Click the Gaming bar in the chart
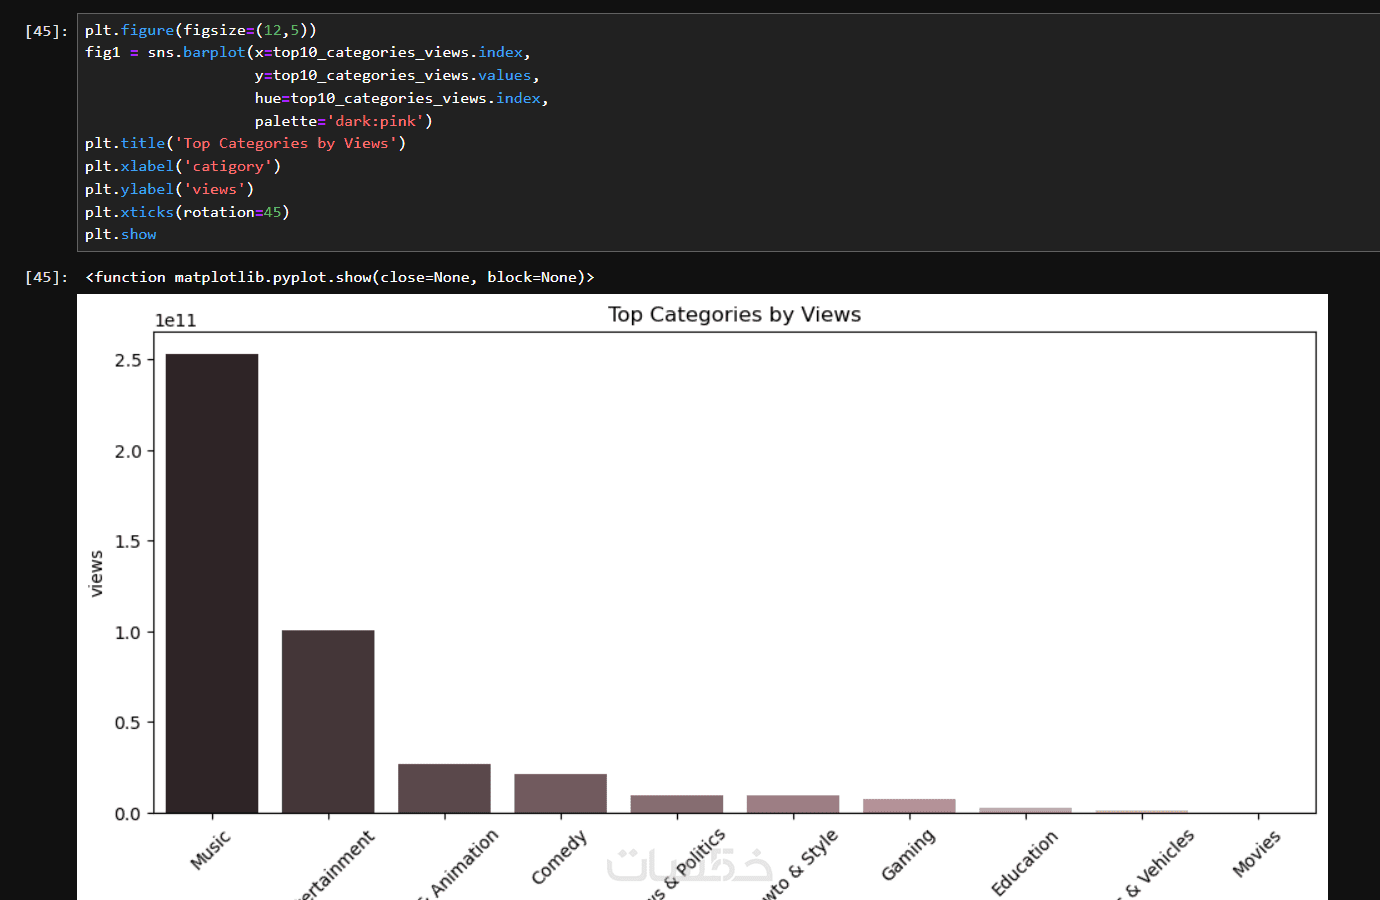Screen dimensions: 1380x900 pos(909,806)
